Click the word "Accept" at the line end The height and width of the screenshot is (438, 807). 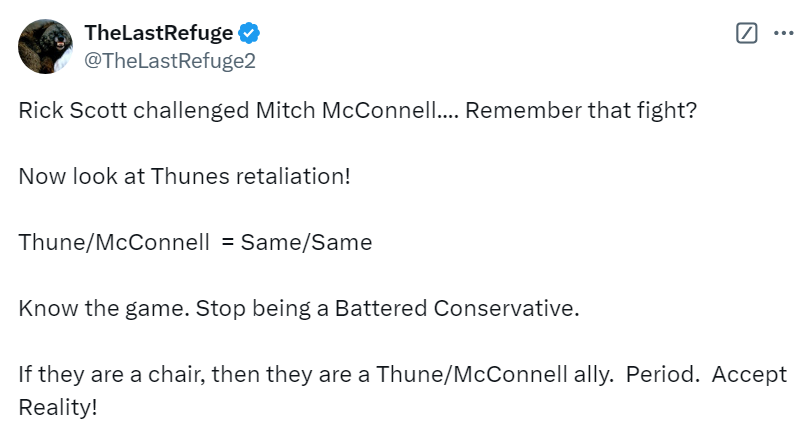coord(749,375)
